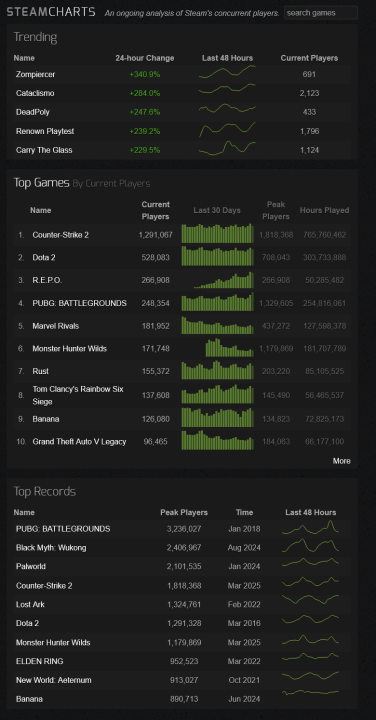The width and height of the screenshot is (376, 720).
Task: Open the R.E.P.O. game page
Action: 47,280
